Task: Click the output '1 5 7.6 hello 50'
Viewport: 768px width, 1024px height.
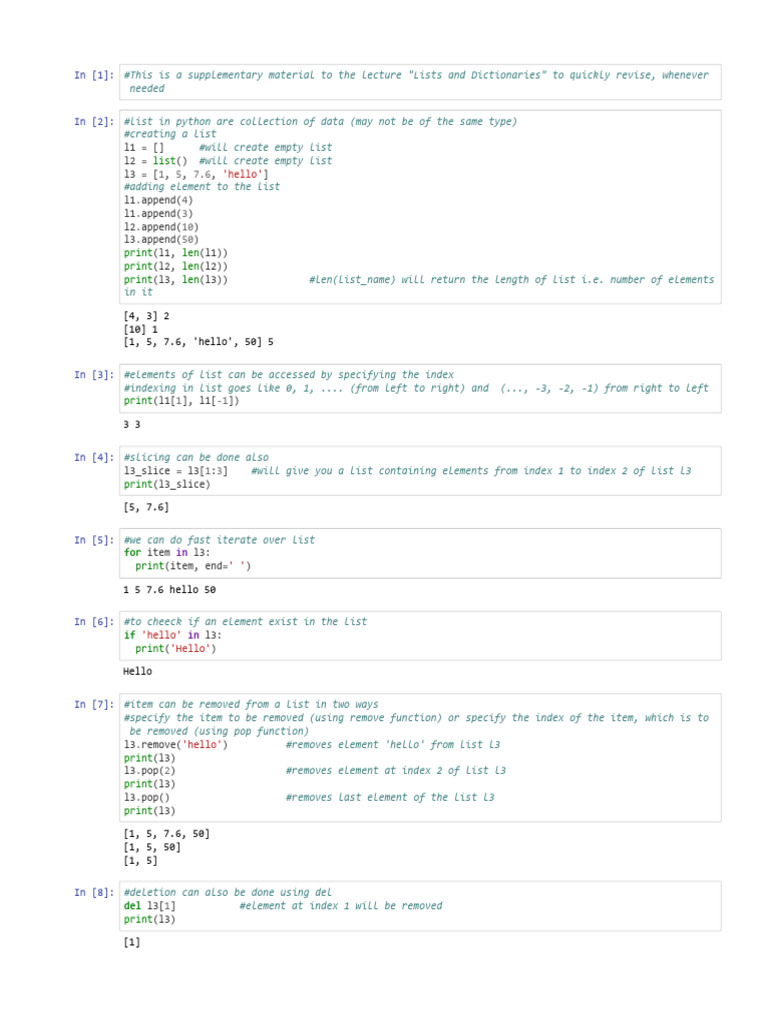Action: 170,590
